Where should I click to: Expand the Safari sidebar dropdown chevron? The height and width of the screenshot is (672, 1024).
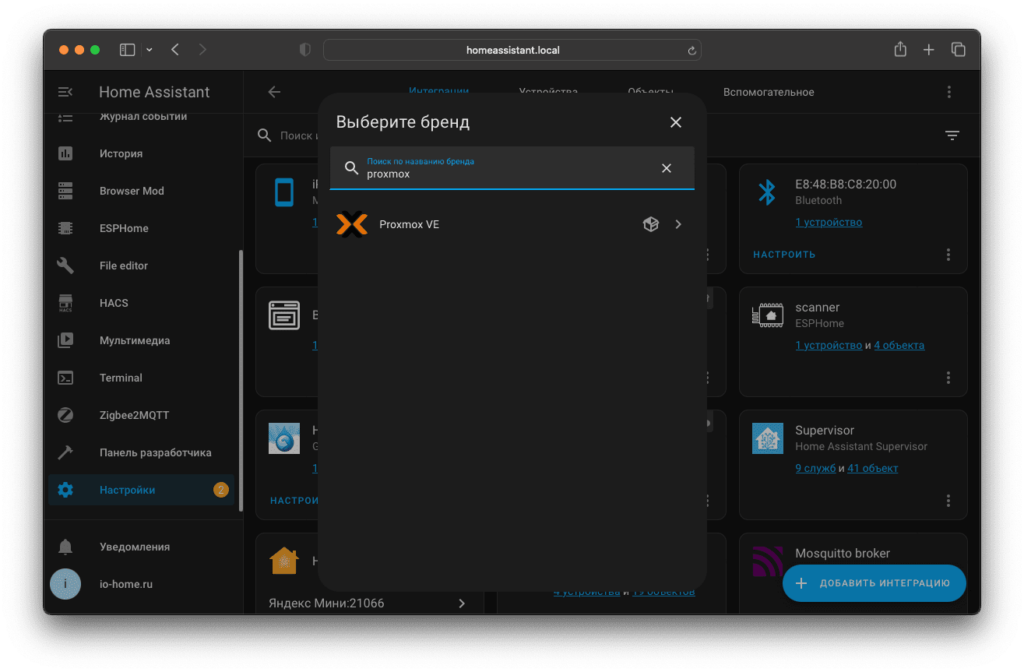[x=150, y=50]
